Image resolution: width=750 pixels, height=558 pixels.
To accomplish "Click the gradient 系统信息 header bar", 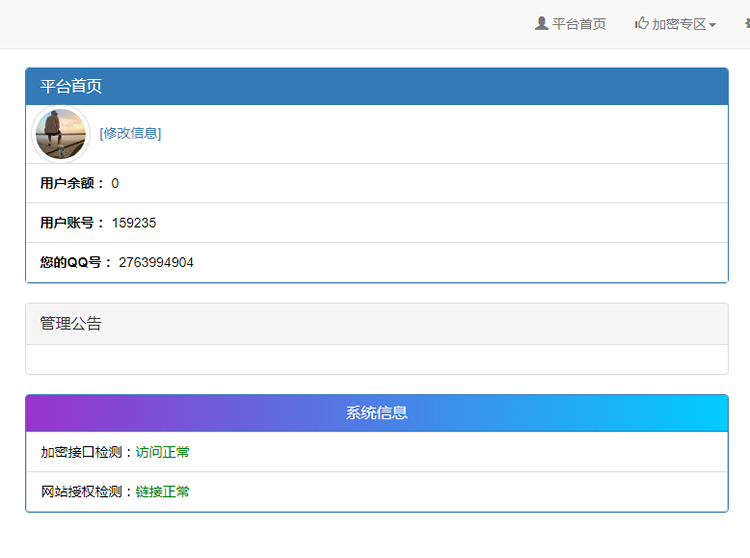I will pyautogui.click(x=376, y=413).
